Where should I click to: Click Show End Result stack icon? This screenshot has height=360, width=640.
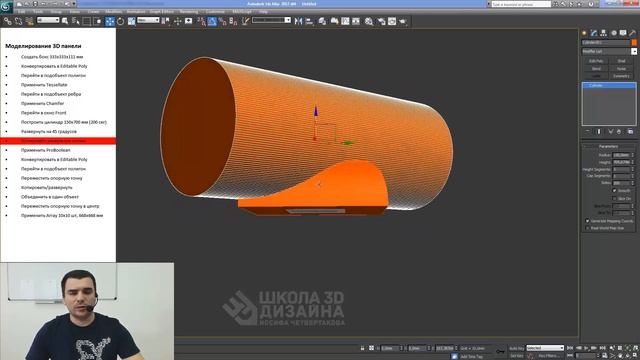[x=599, y=131]
